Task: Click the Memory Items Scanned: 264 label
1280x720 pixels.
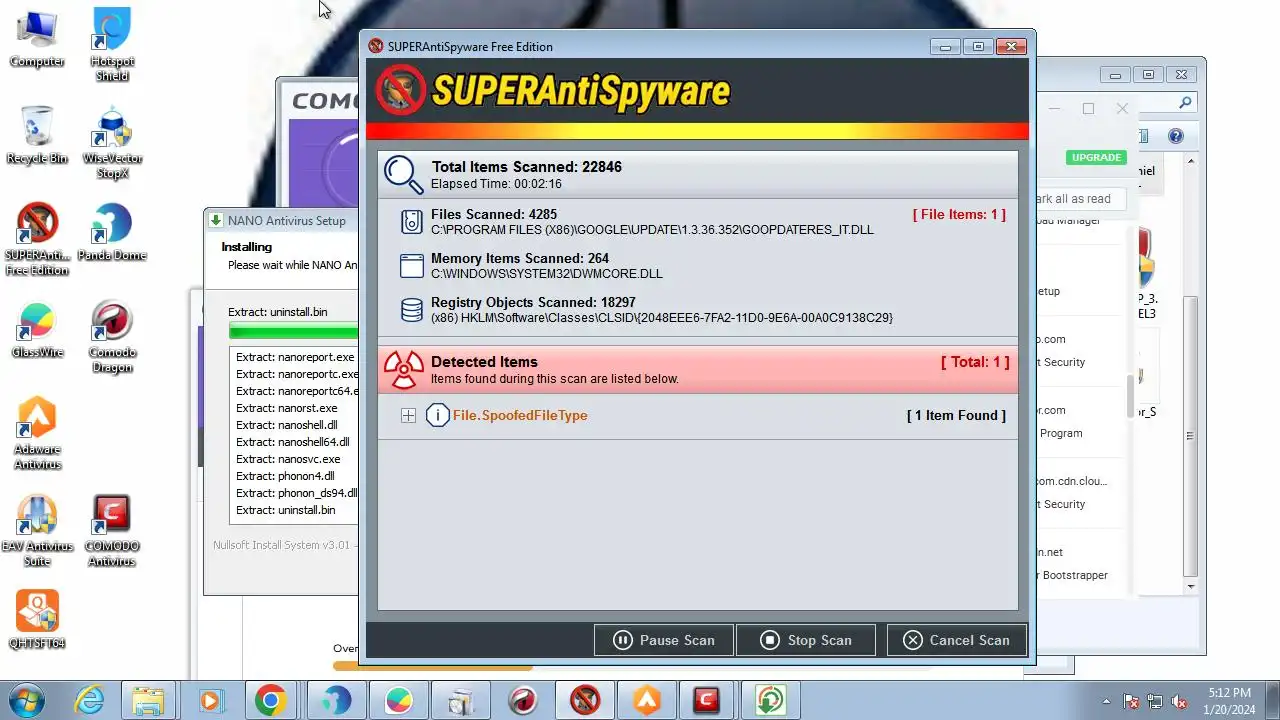Action: [520, 258]
